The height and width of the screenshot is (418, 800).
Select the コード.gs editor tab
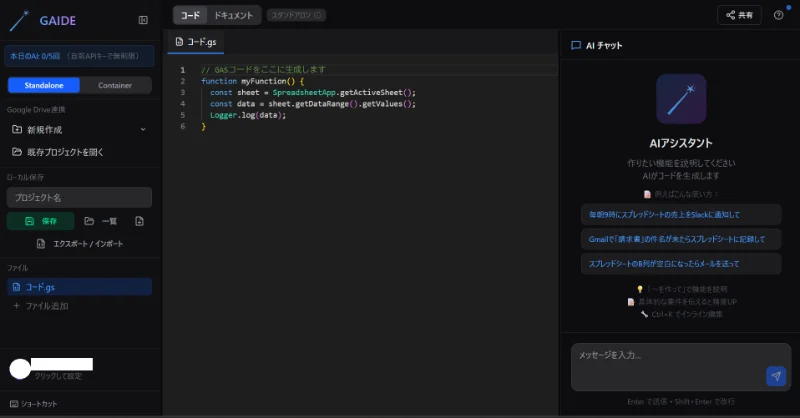point(197,42)
